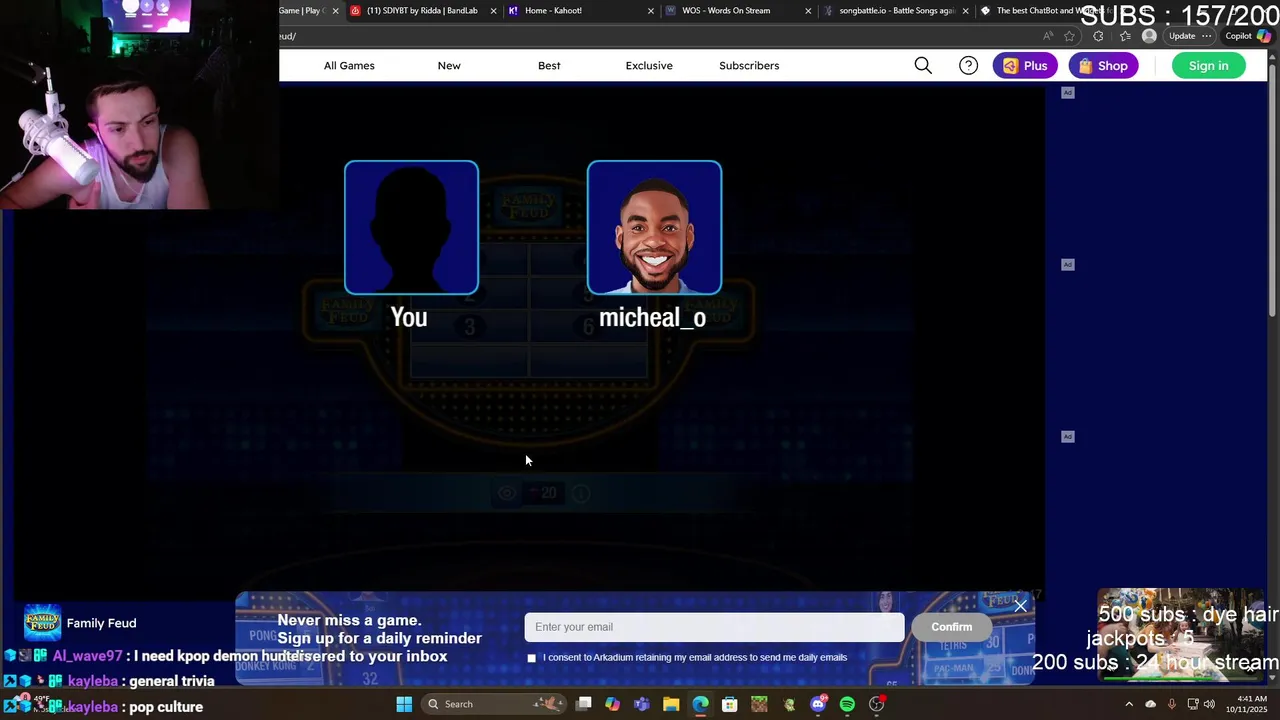
Task: Open the Best games menu item
Action: tap(549, 65)
